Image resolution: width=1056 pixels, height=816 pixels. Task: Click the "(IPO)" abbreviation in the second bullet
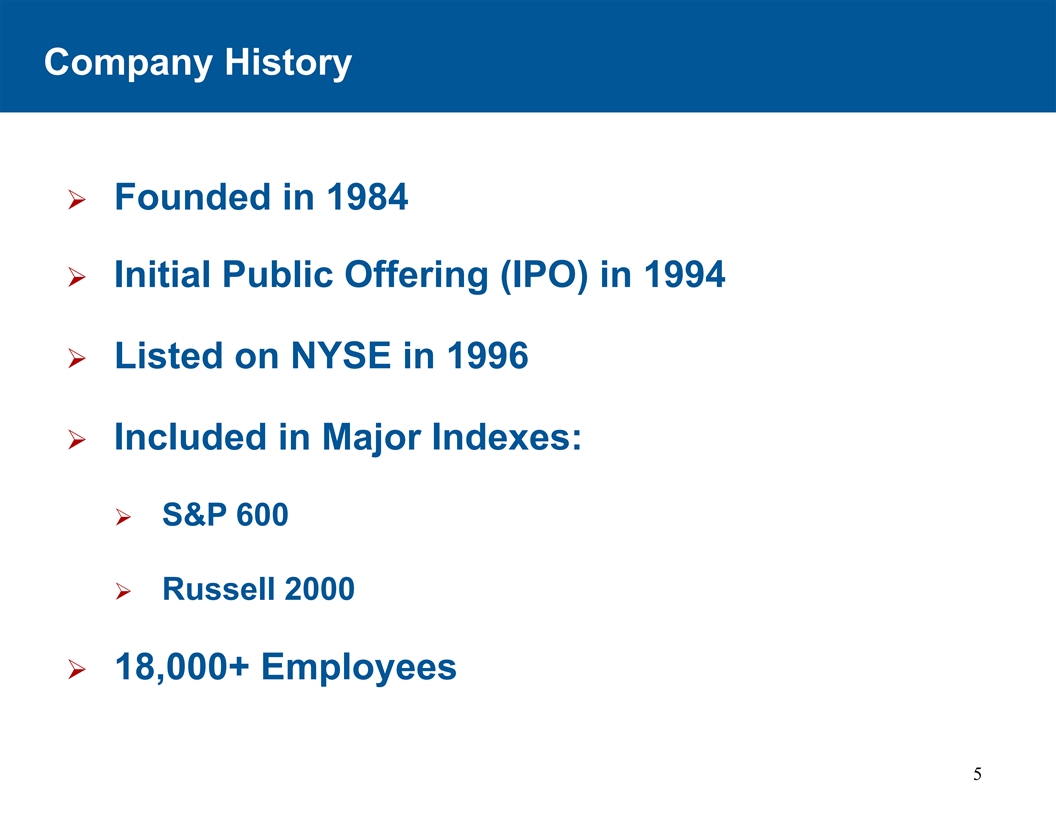pos(542,275)
